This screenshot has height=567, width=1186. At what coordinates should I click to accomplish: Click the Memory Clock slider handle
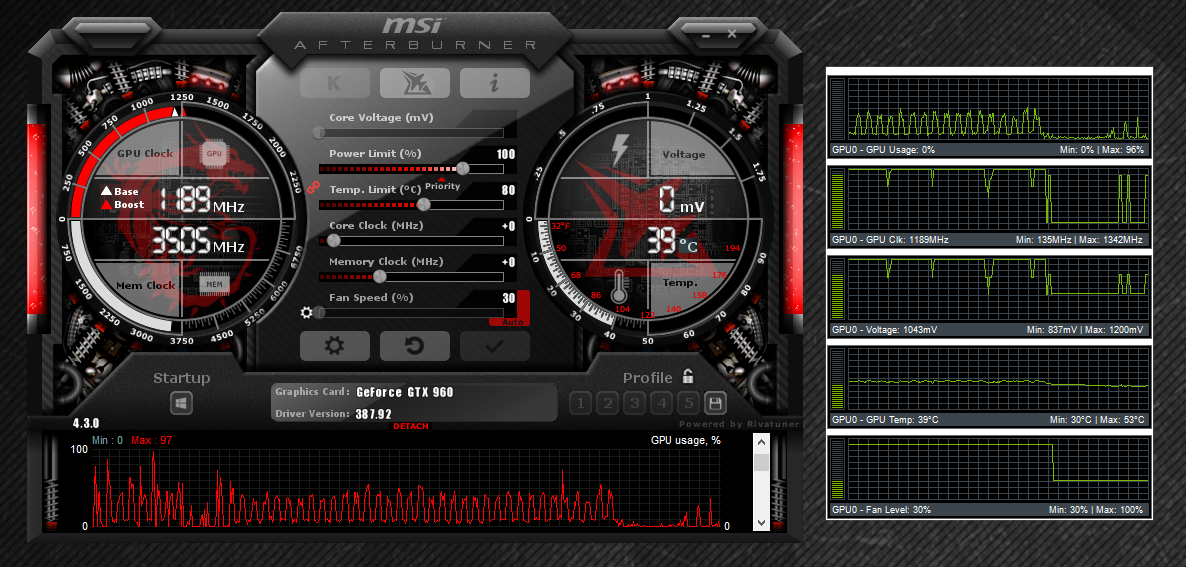click(x=380, y=277)
